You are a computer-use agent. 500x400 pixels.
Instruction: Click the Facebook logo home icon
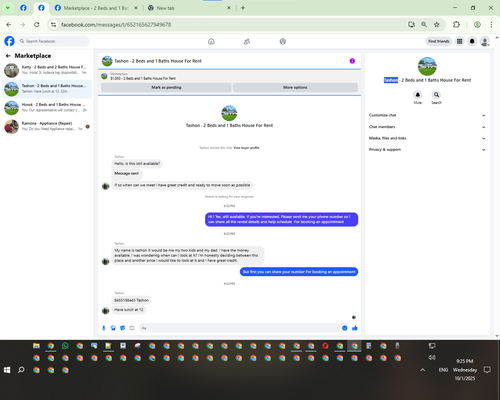point(9,41)
